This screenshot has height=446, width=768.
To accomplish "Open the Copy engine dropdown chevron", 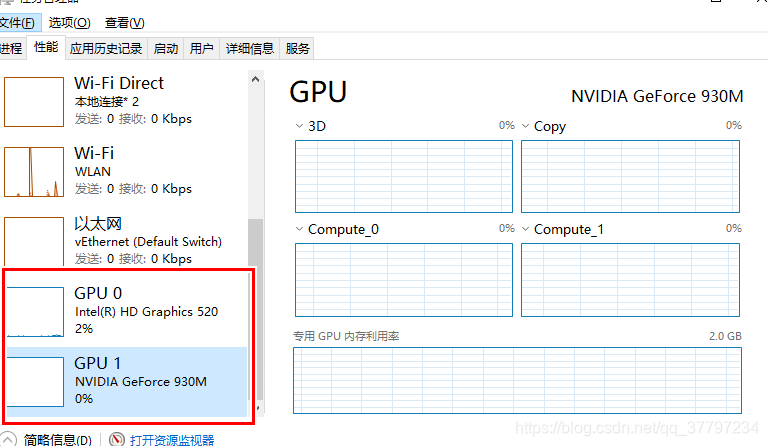I will 526,126.
